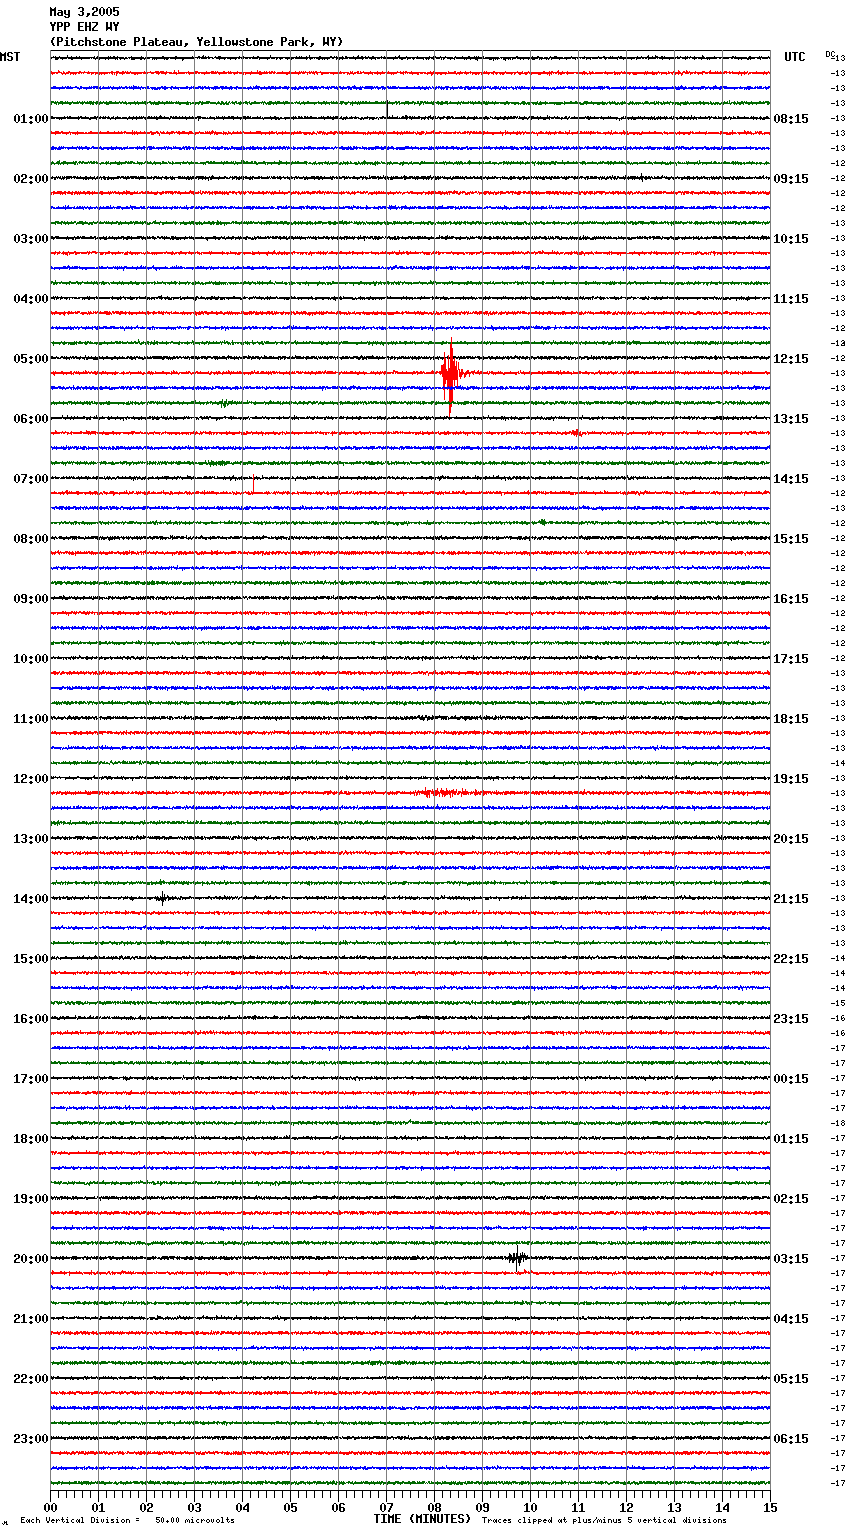Click the 09:15 UTC time label
Image resolution: width=850 pixels, height=1534 pixels.
coord(791,179)
